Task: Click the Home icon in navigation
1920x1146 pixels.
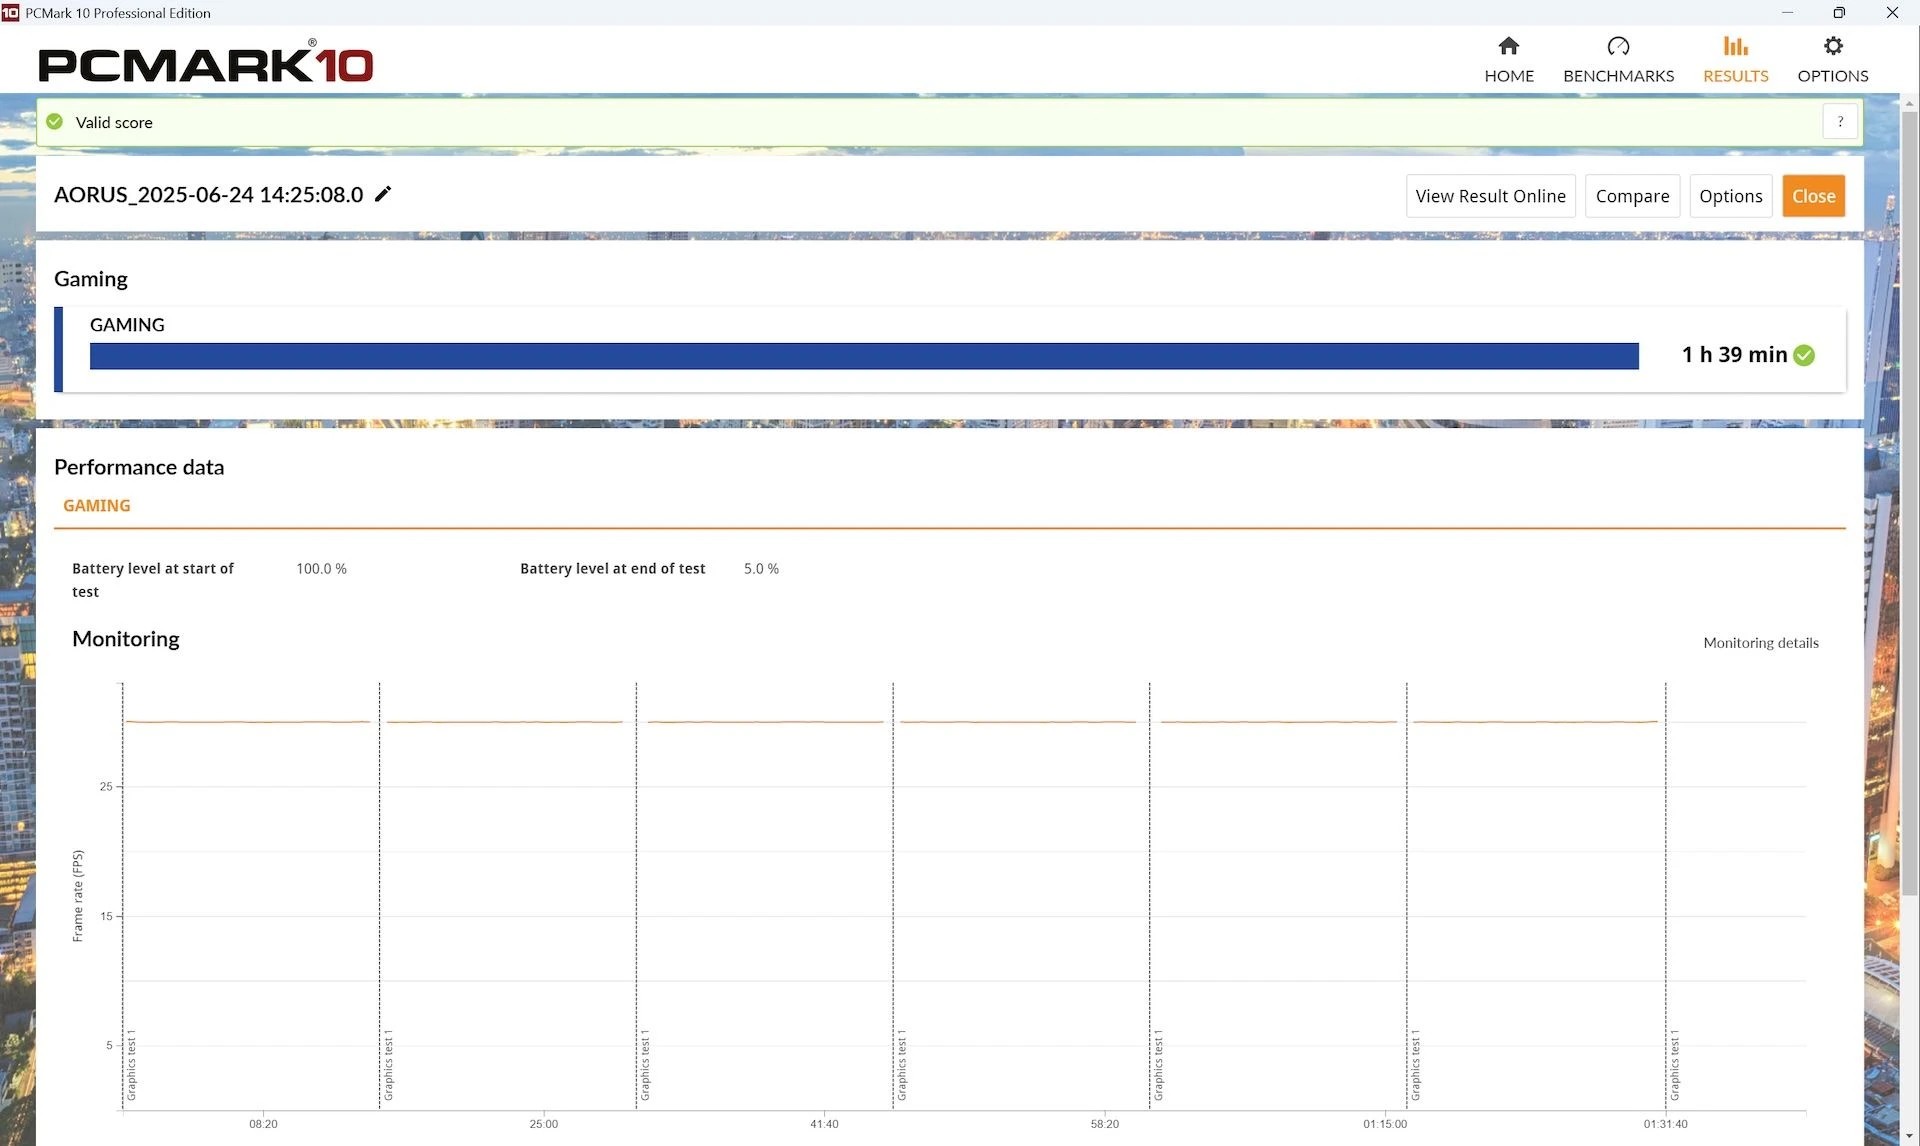Action: (1508, 47)
